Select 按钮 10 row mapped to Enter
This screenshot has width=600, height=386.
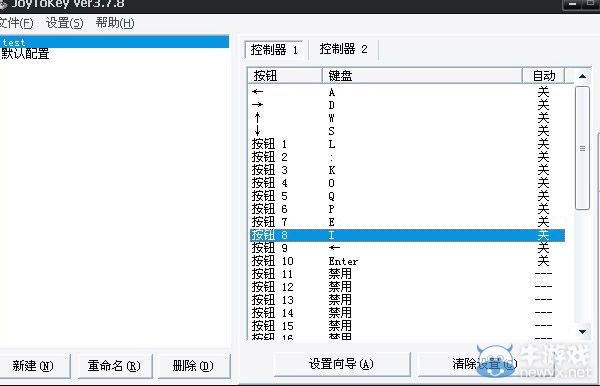(408, 261)
